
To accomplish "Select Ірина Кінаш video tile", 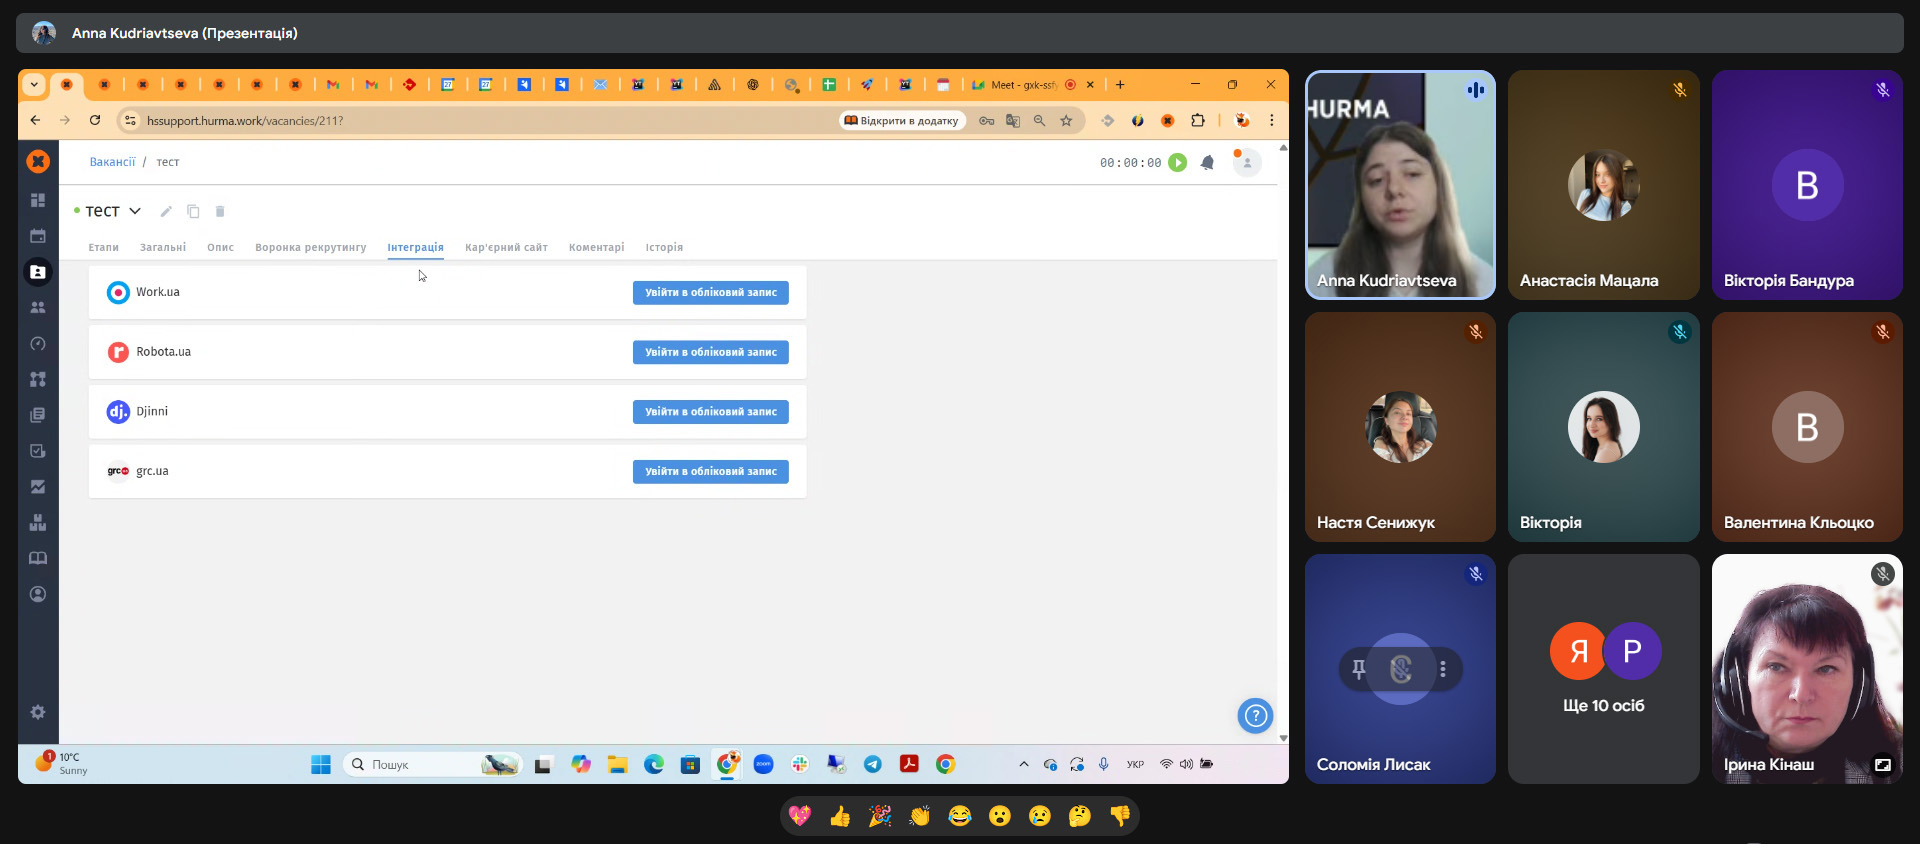I will point(1806,668).
